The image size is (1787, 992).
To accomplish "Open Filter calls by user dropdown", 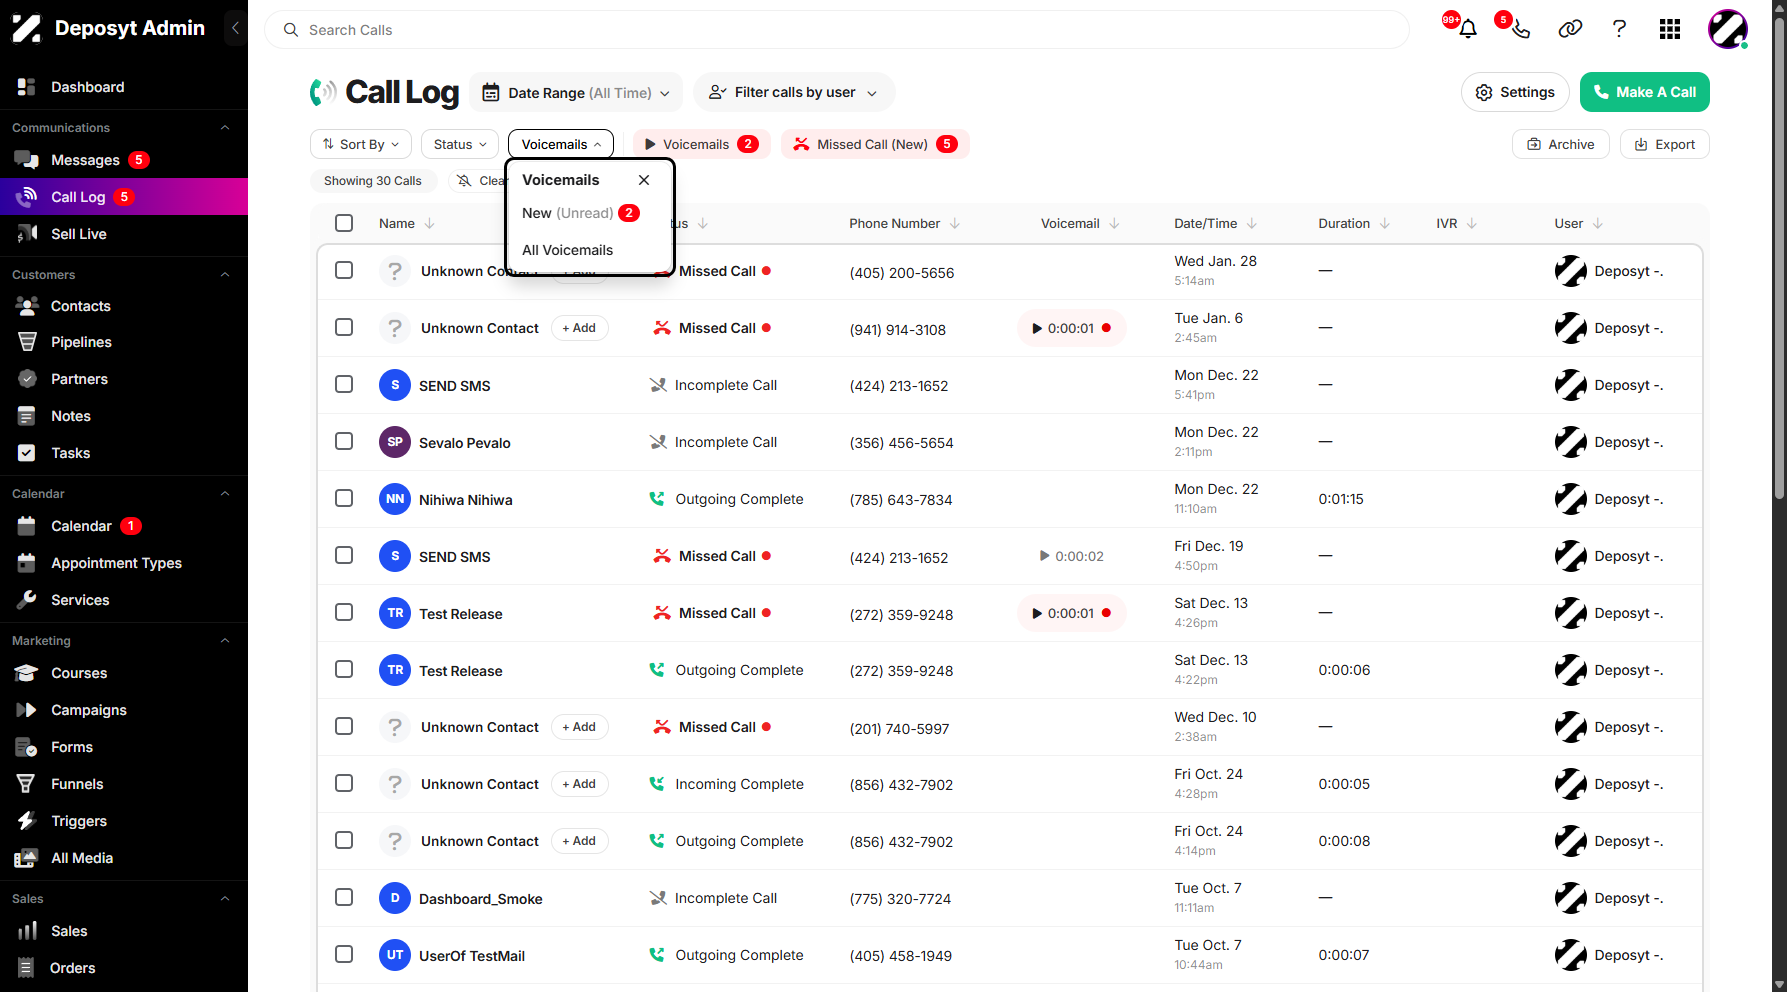I will pyautogui.click(x=794, y=92).
